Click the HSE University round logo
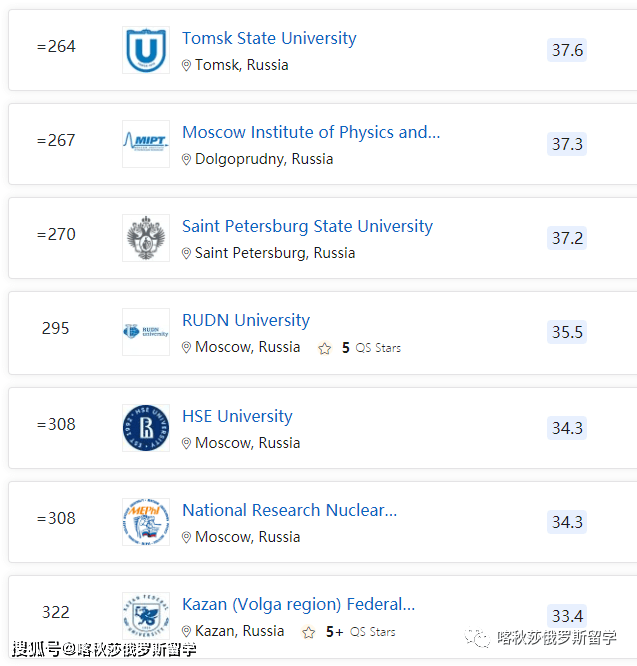Viewport: 637px width, 666px height. (x=146, y=428)
